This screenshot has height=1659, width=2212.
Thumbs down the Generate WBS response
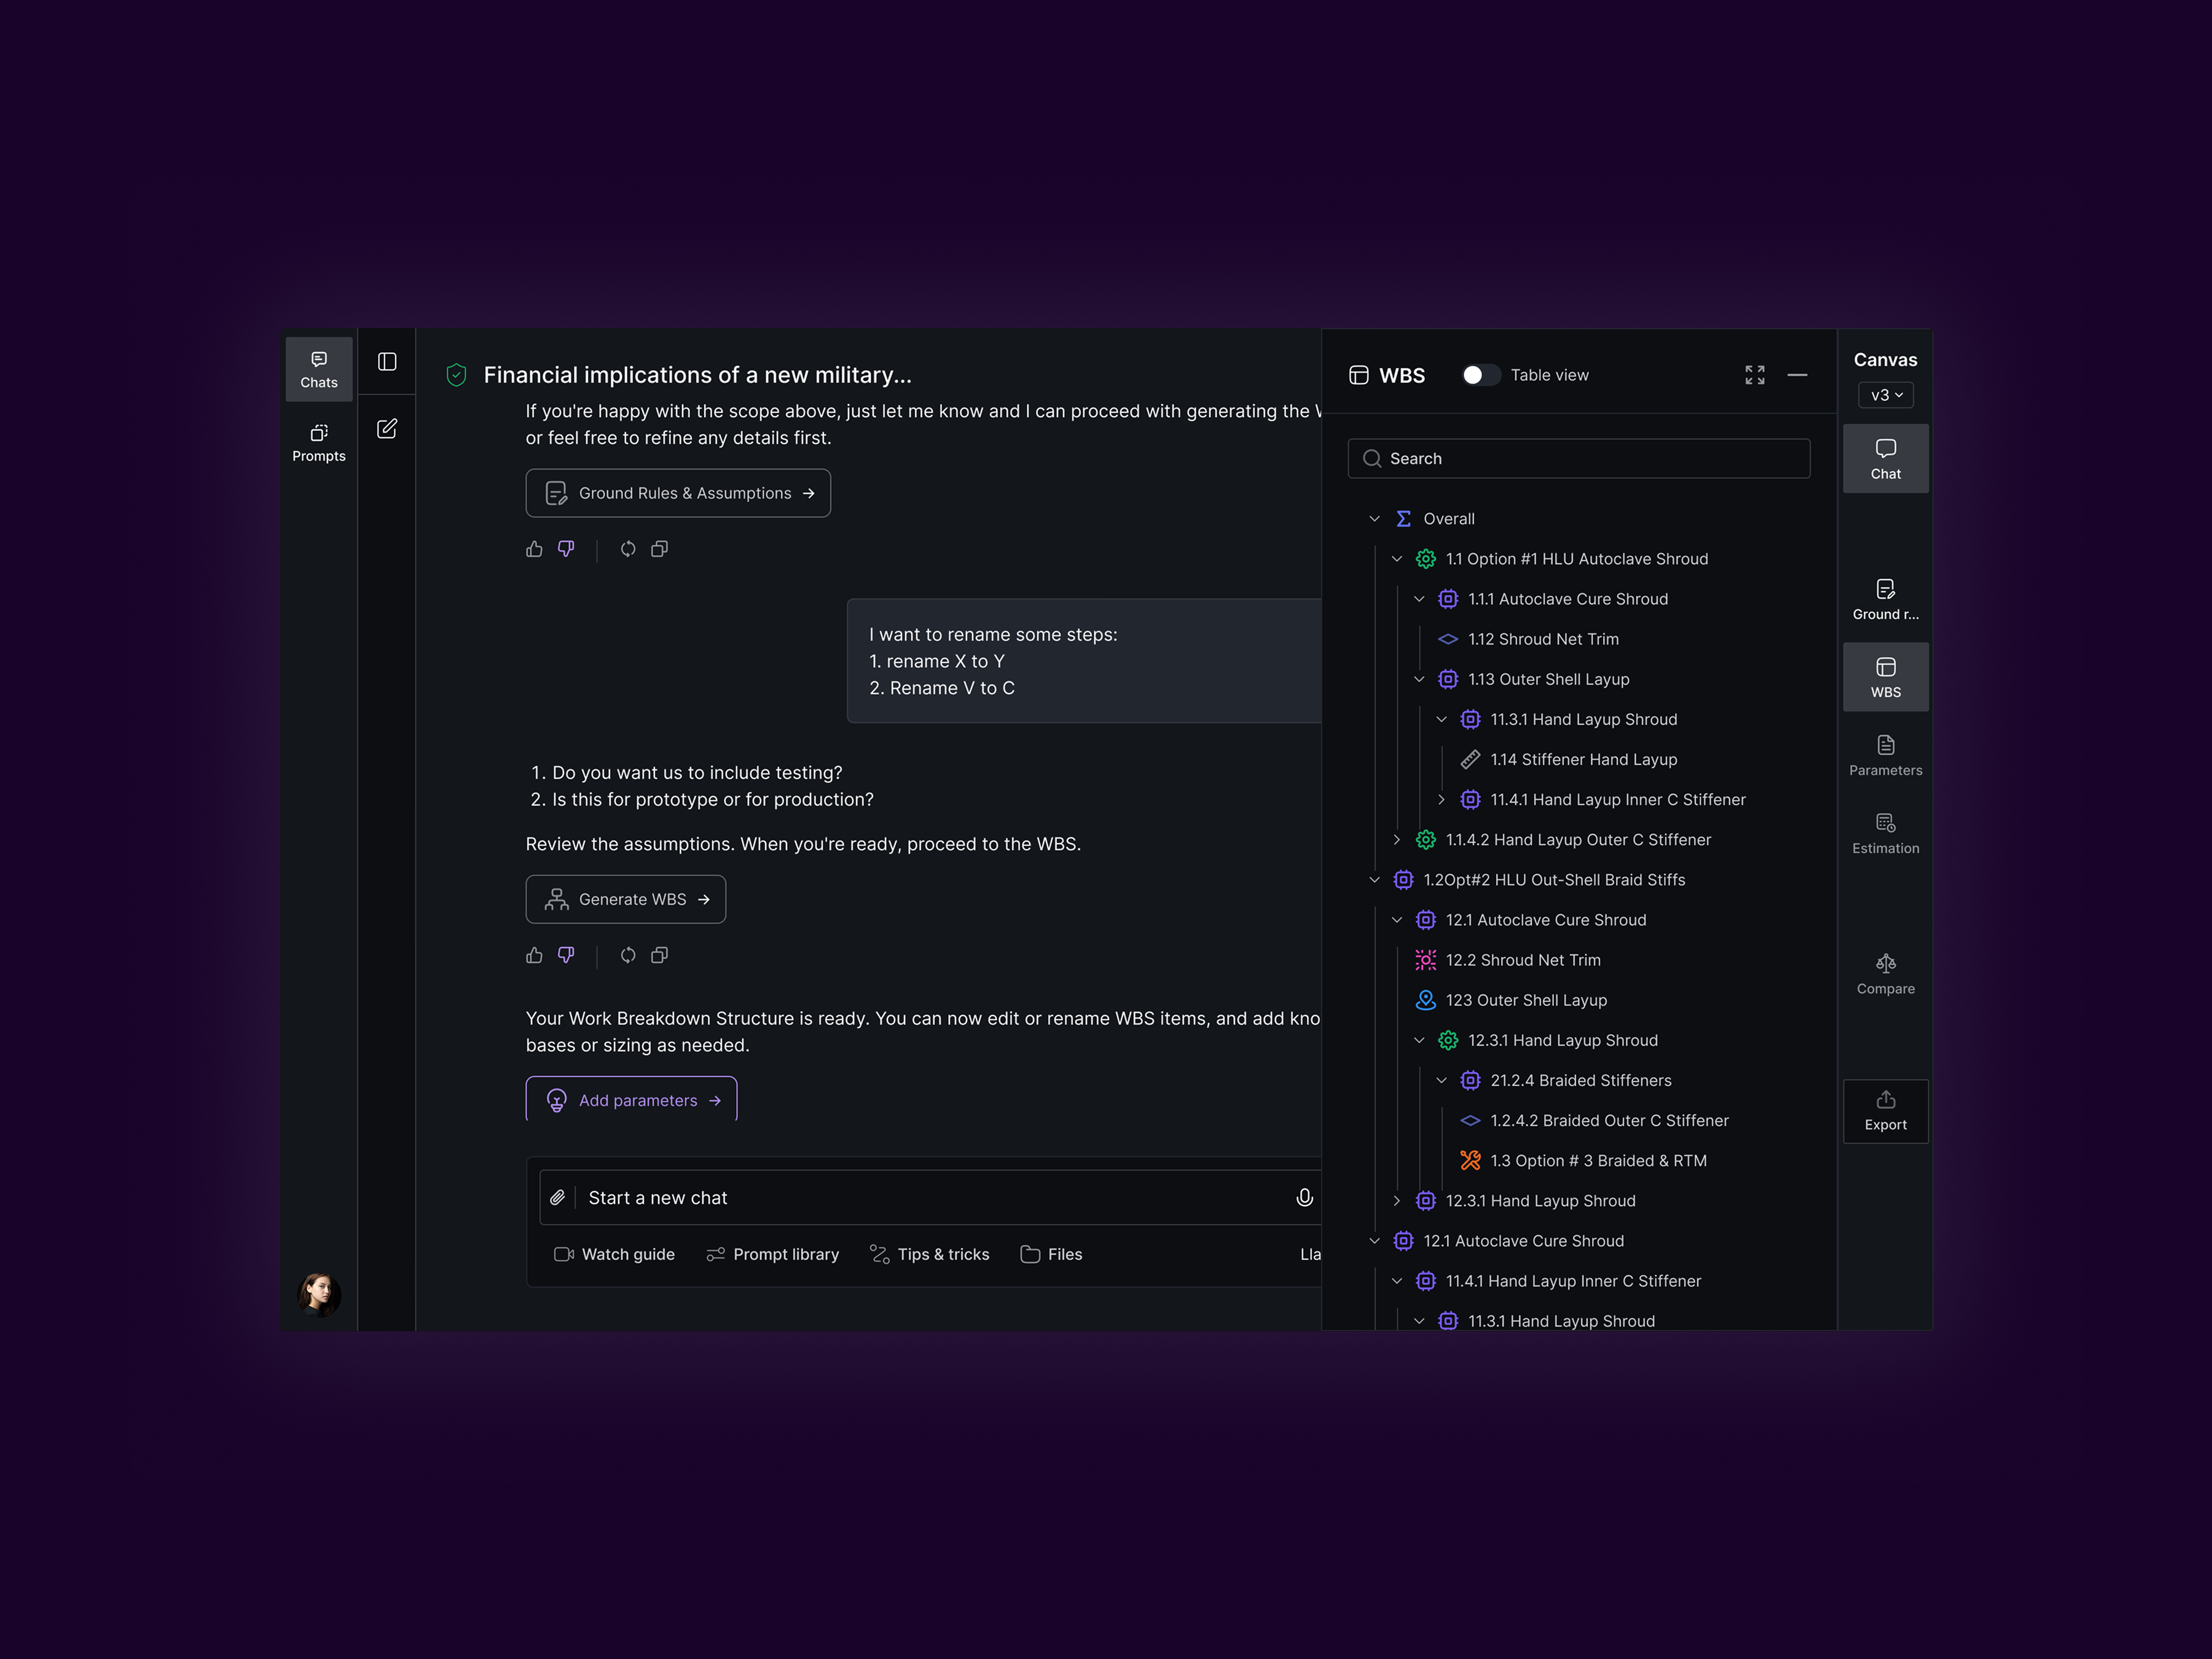point(566,955)
